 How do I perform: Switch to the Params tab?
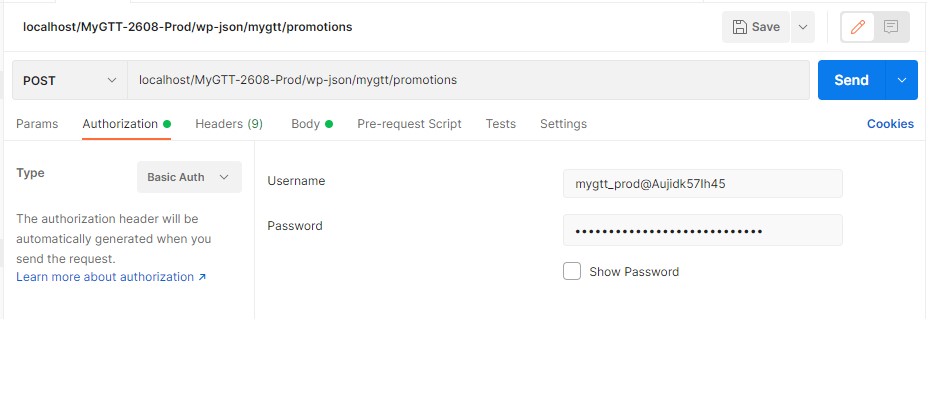[x=37, y=124]
